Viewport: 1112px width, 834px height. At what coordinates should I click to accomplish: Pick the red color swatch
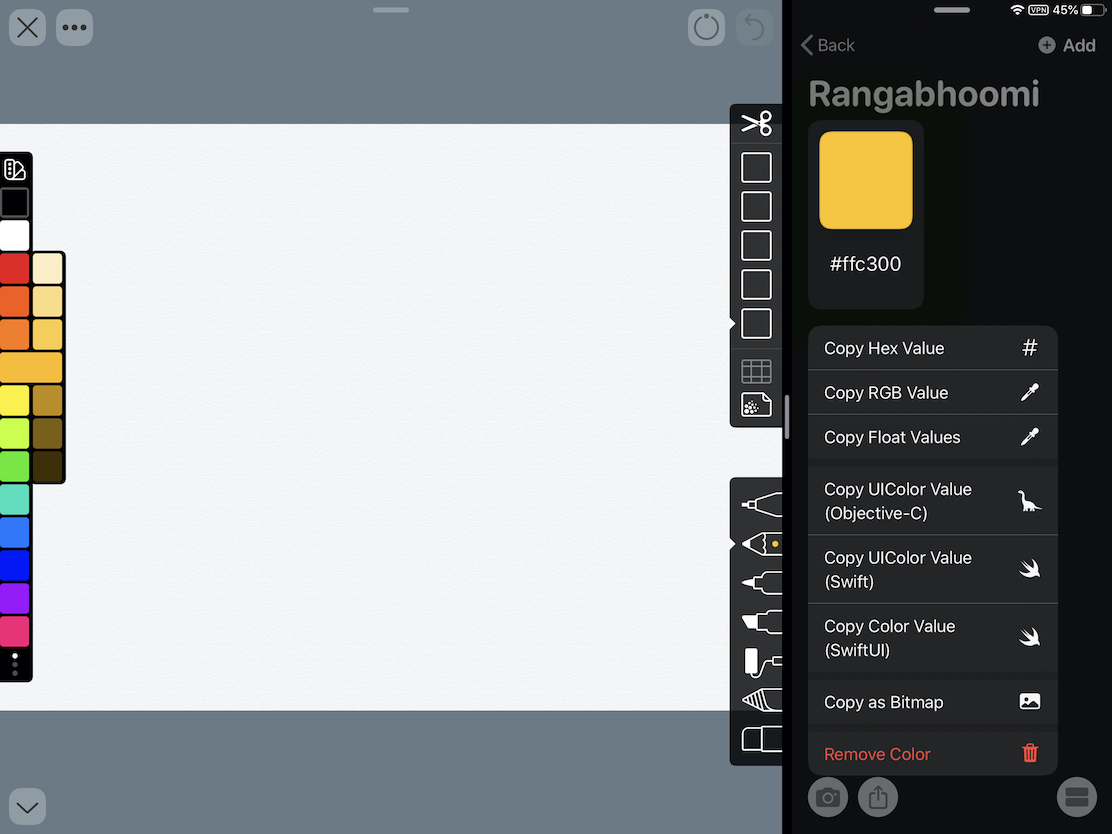pos(14,268)
